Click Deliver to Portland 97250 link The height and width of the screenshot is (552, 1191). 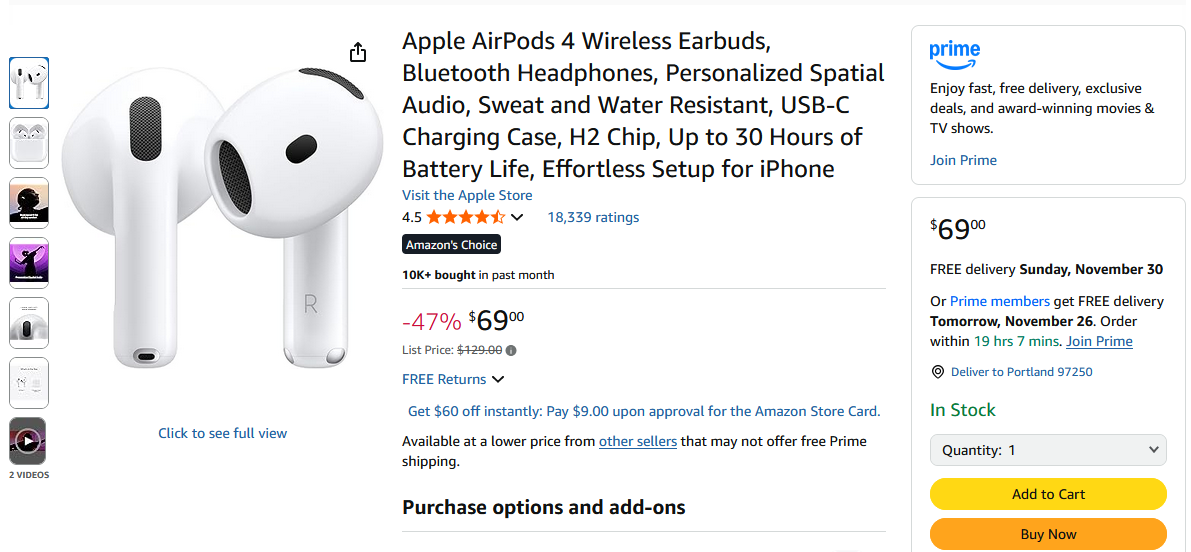click(1021, 372)
